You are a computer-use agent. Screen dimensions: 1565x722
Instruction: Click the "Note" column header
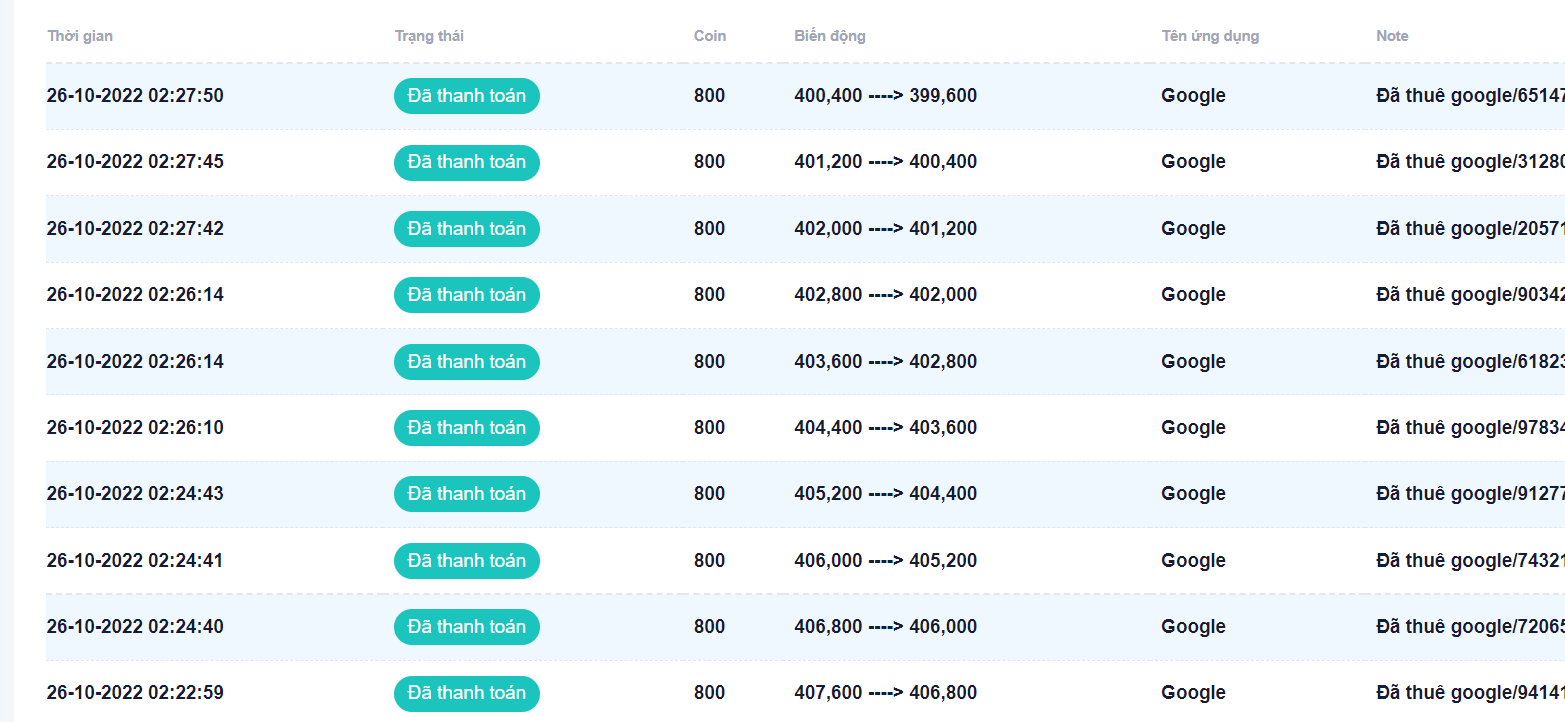(x=1392, y=36)
